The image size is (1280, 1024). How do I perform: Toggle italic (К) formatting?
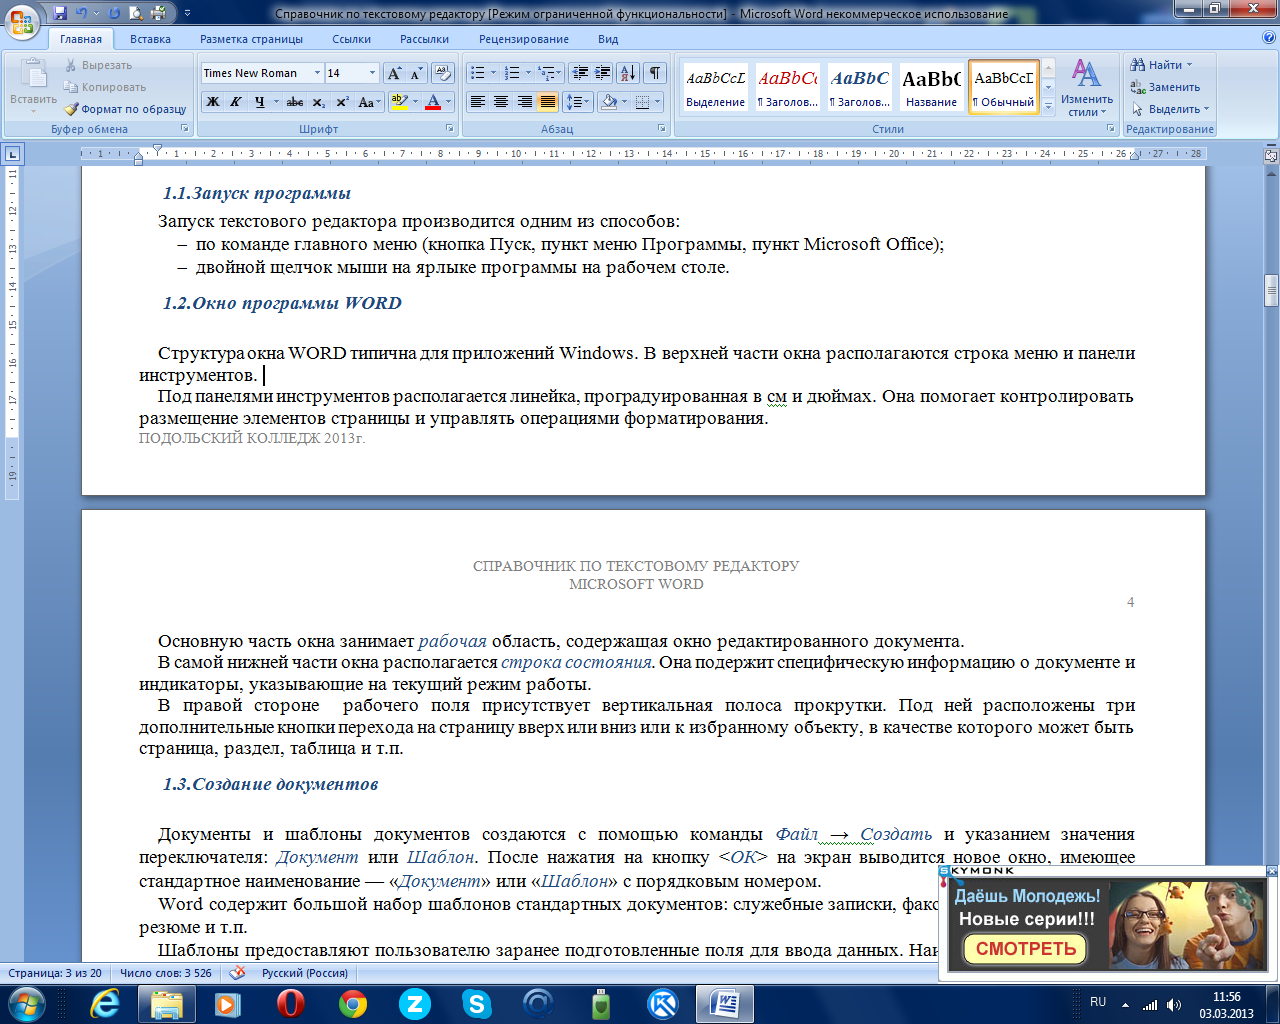236,102
